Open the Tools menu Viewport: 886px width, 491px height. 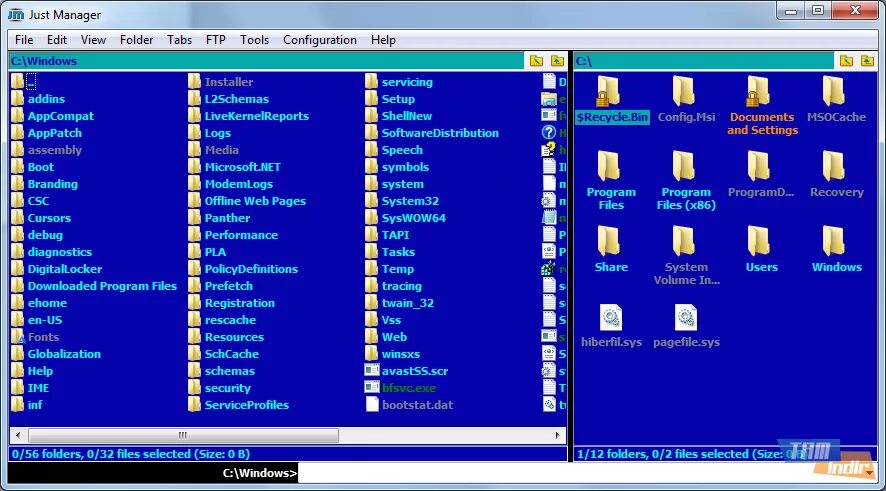254,40
